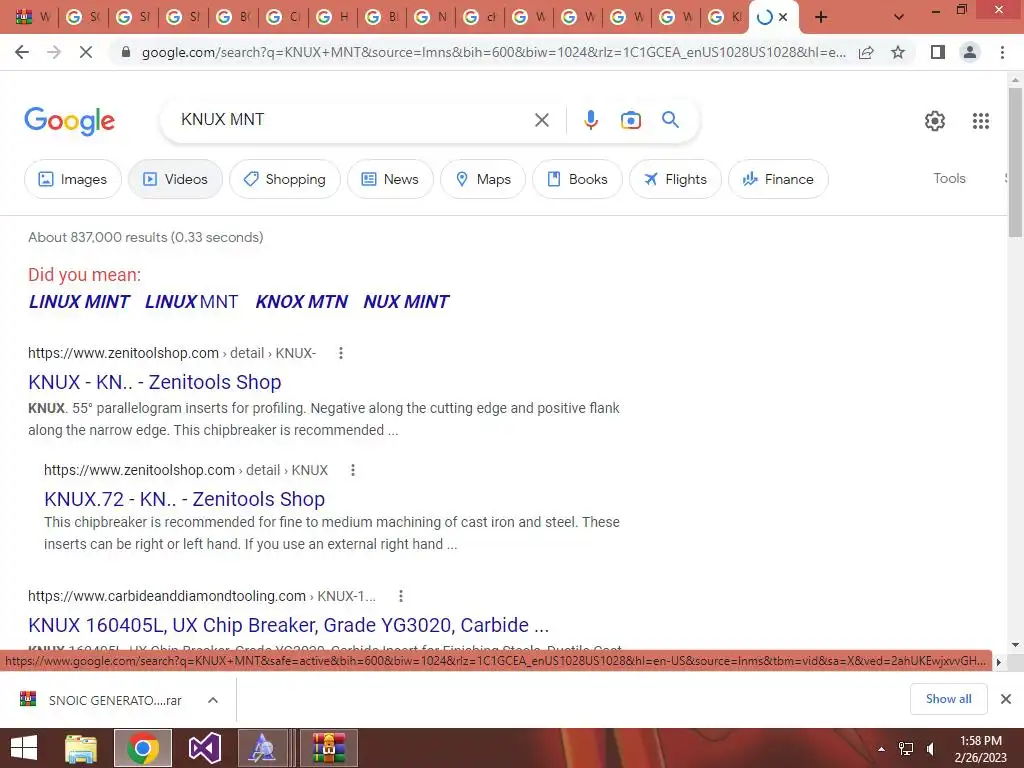Share this page from address bar
The image size is (1024, 768).
(x=866, y=52)
